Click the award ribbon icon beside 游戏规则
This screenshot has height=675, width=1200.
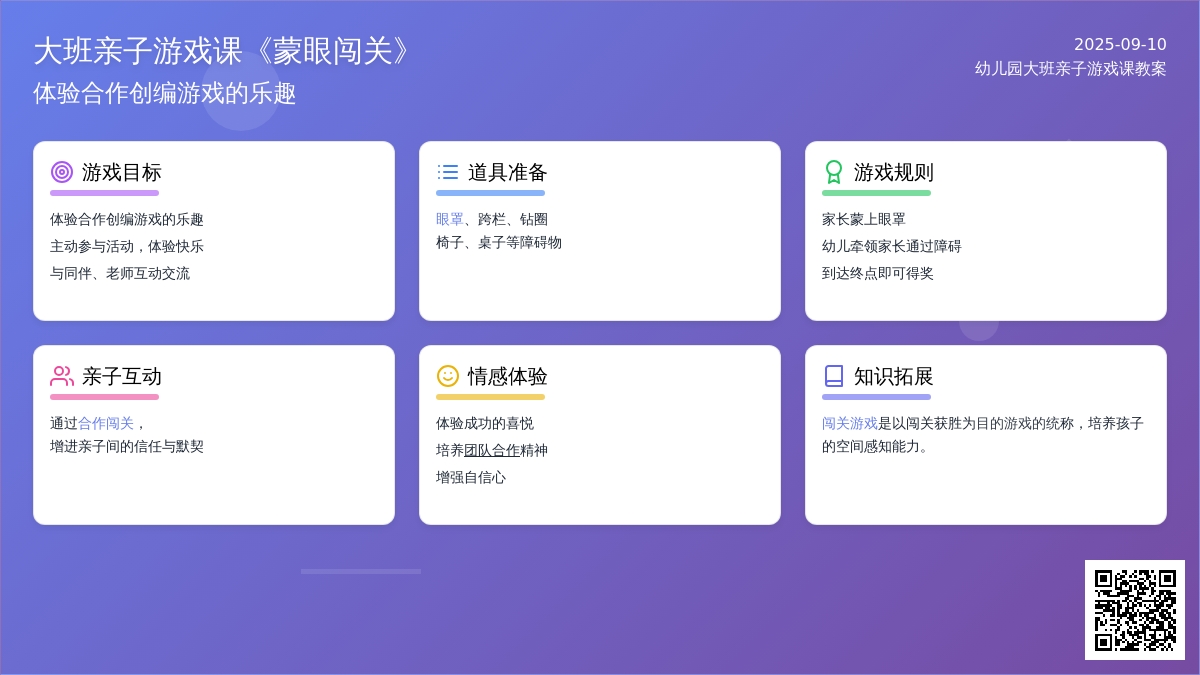834,172
